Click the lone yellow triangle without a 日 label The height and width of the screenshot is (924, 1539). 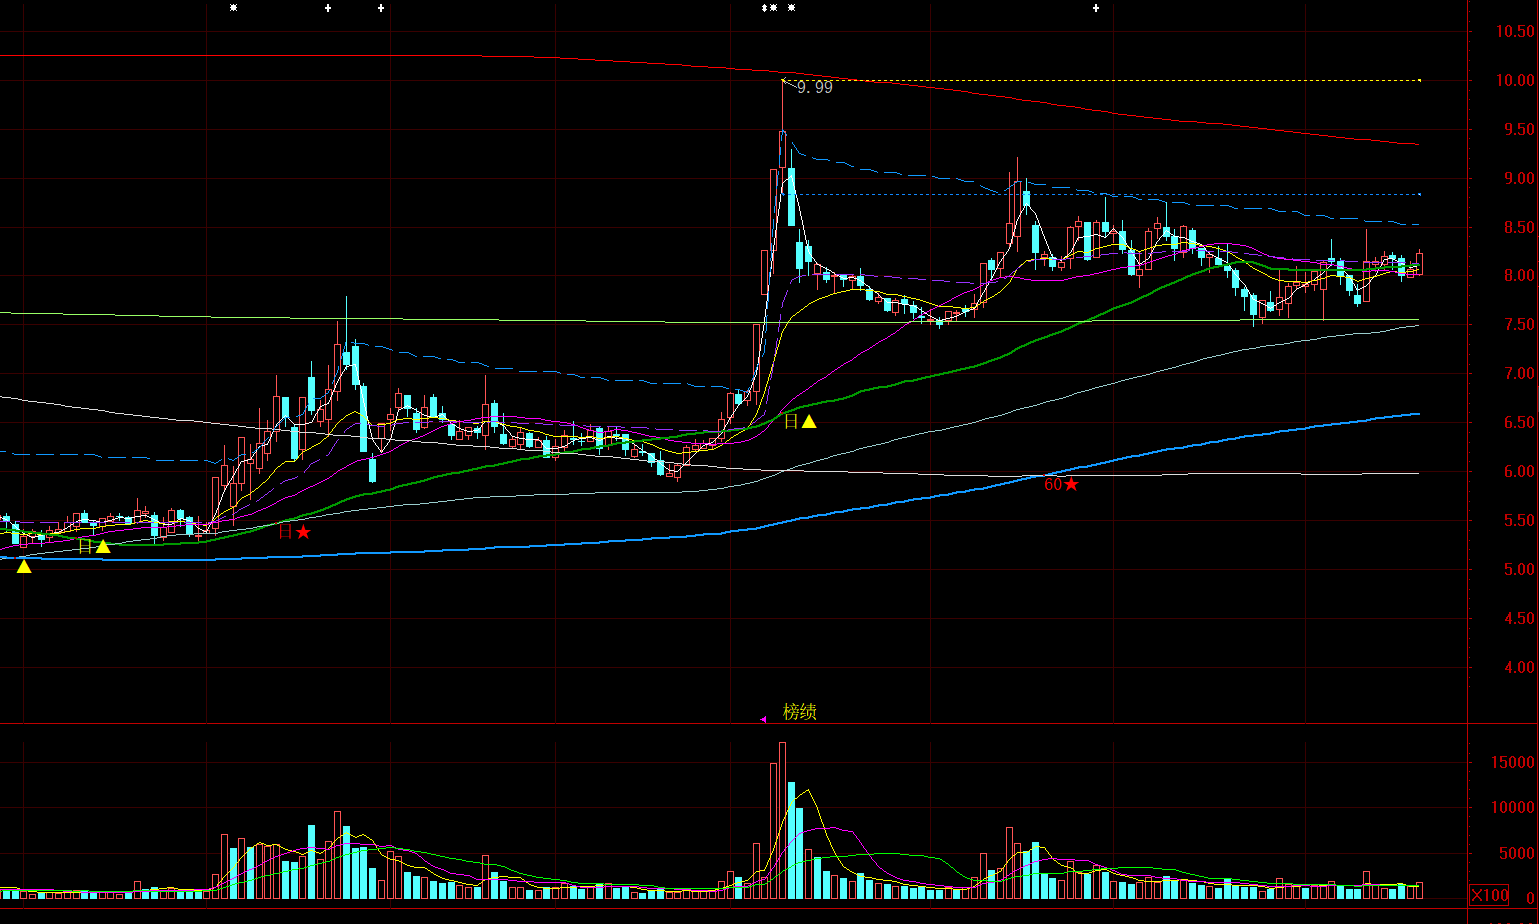pyautogui.click(x=24, y=566)
